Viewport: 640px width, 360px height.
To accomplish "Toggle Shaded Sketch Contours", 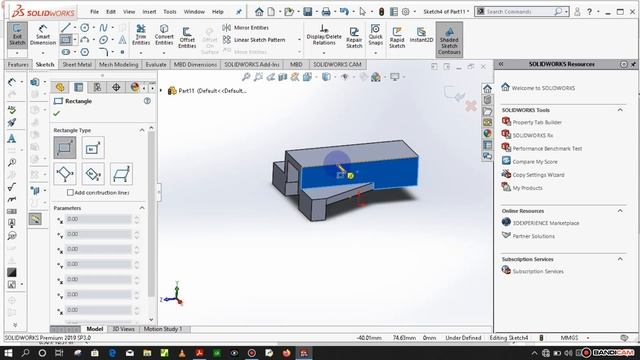I will [x=449, y=40].
